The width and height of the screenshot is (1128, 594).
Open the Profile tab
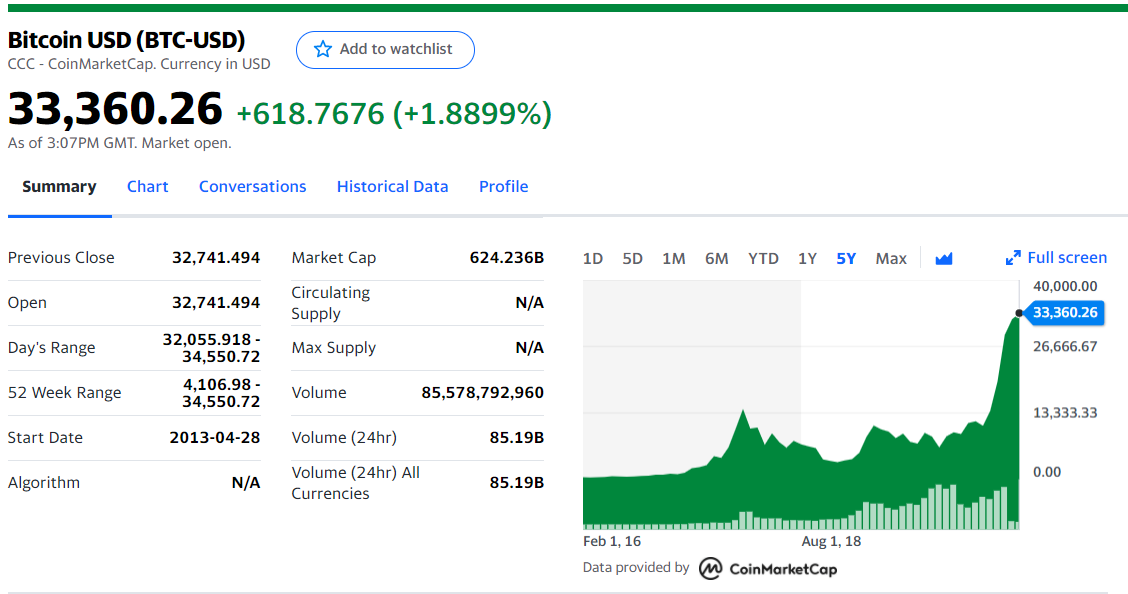[504, 187]
